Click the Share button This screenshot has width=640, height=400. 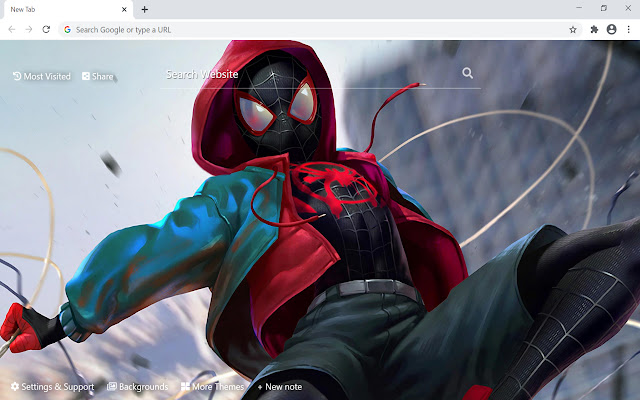98,76
